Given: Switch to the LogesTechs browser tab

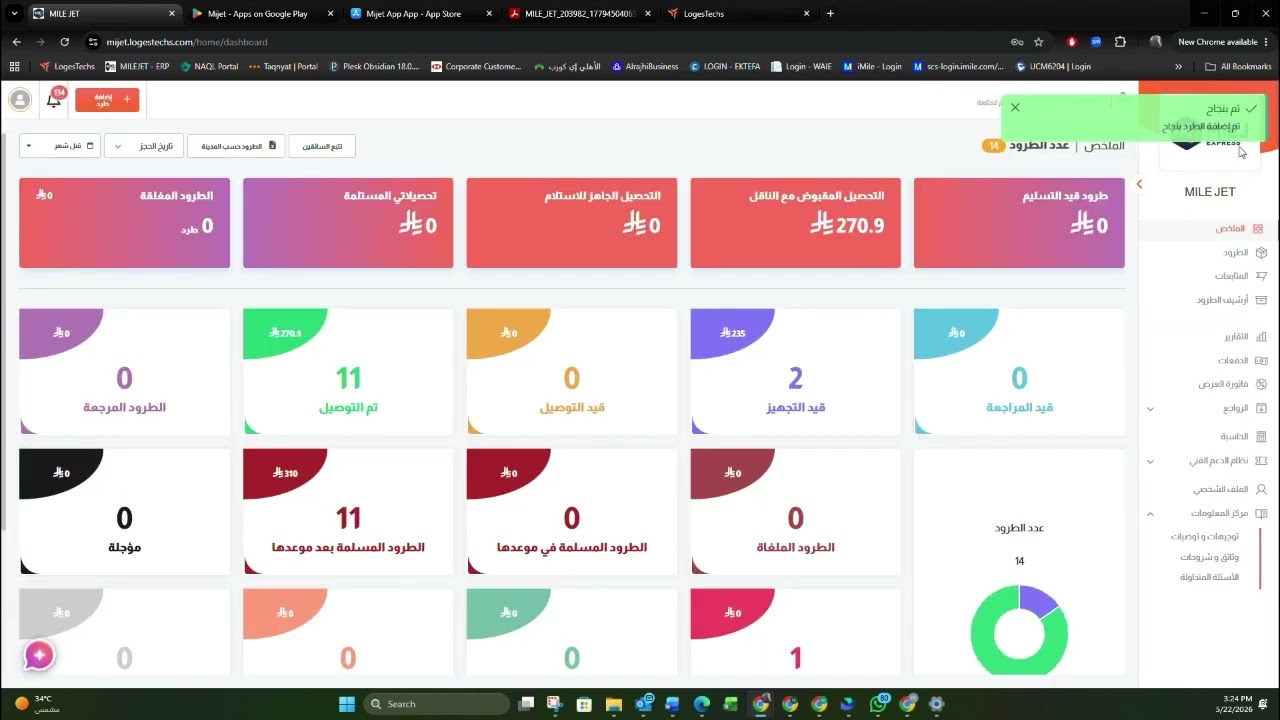Looking at the screenshot, I should [737, 14].
